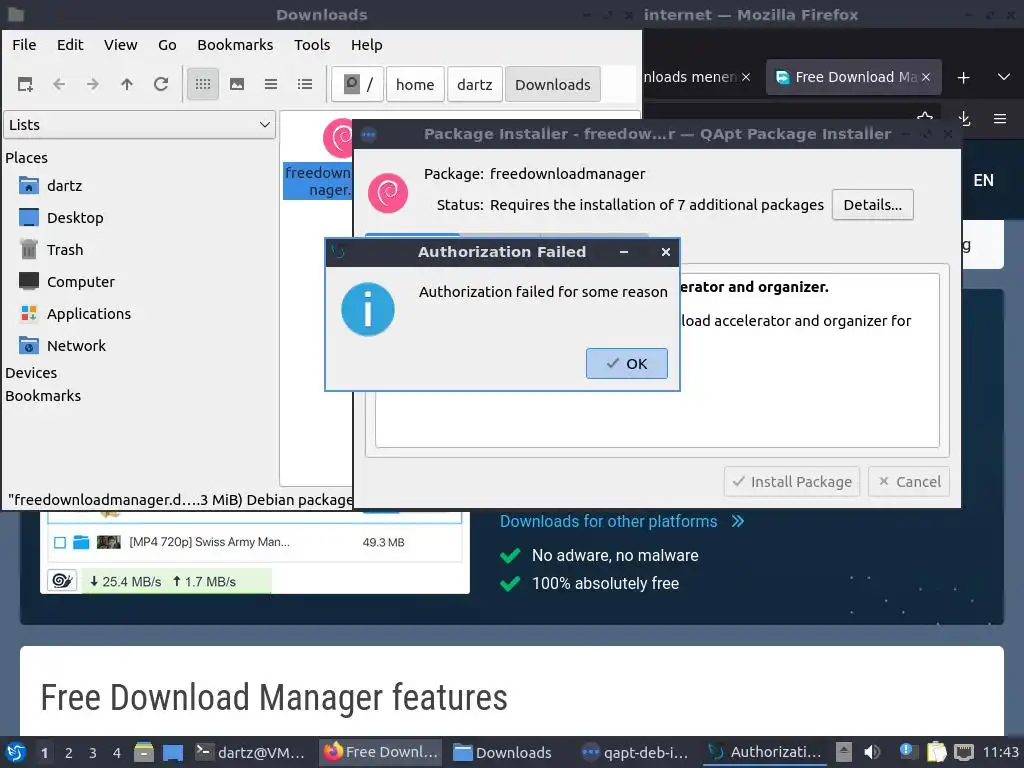Go forward in file manager
Image resolution: width=1024 pixels, height=768 pixels.
[x=93, y=84]
